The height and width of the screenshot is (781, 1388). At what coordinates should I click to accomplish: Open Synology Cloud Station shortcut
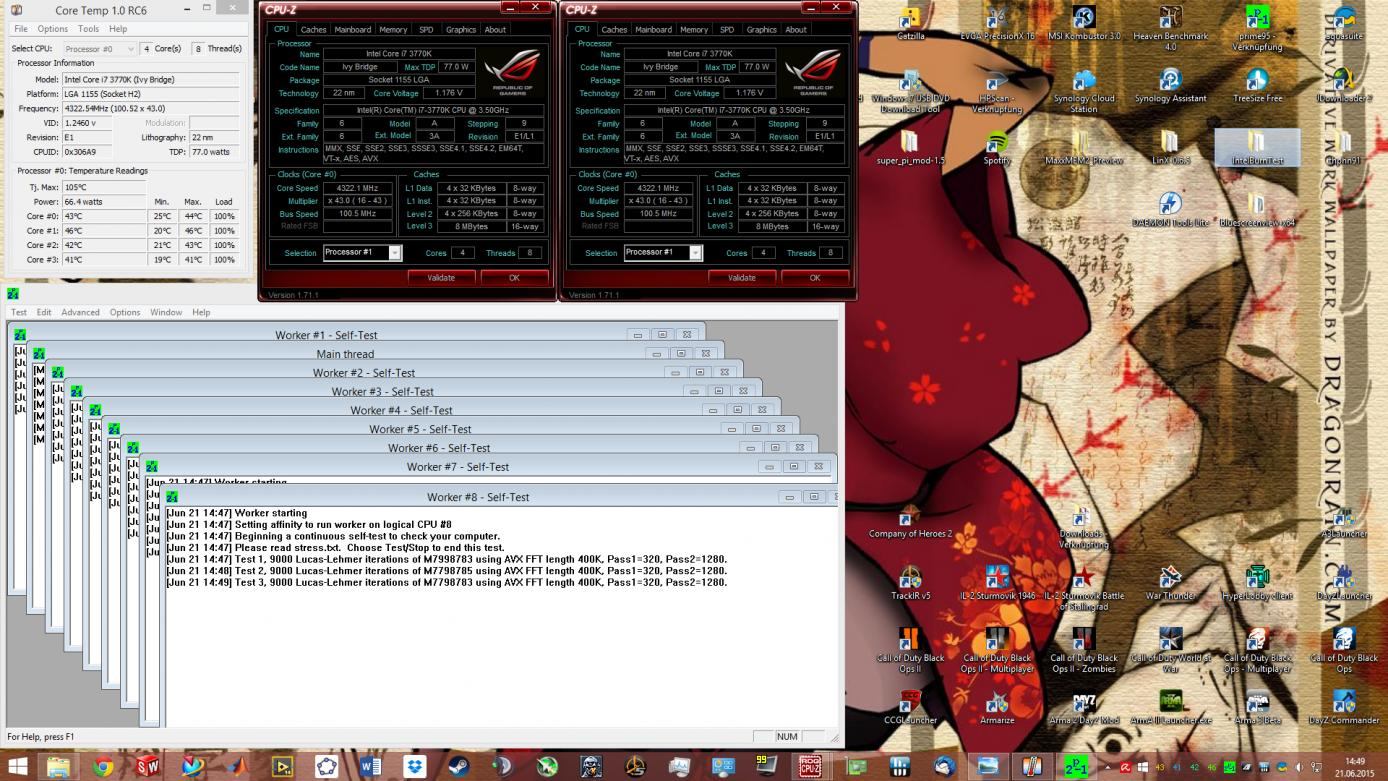point(1084,90)
